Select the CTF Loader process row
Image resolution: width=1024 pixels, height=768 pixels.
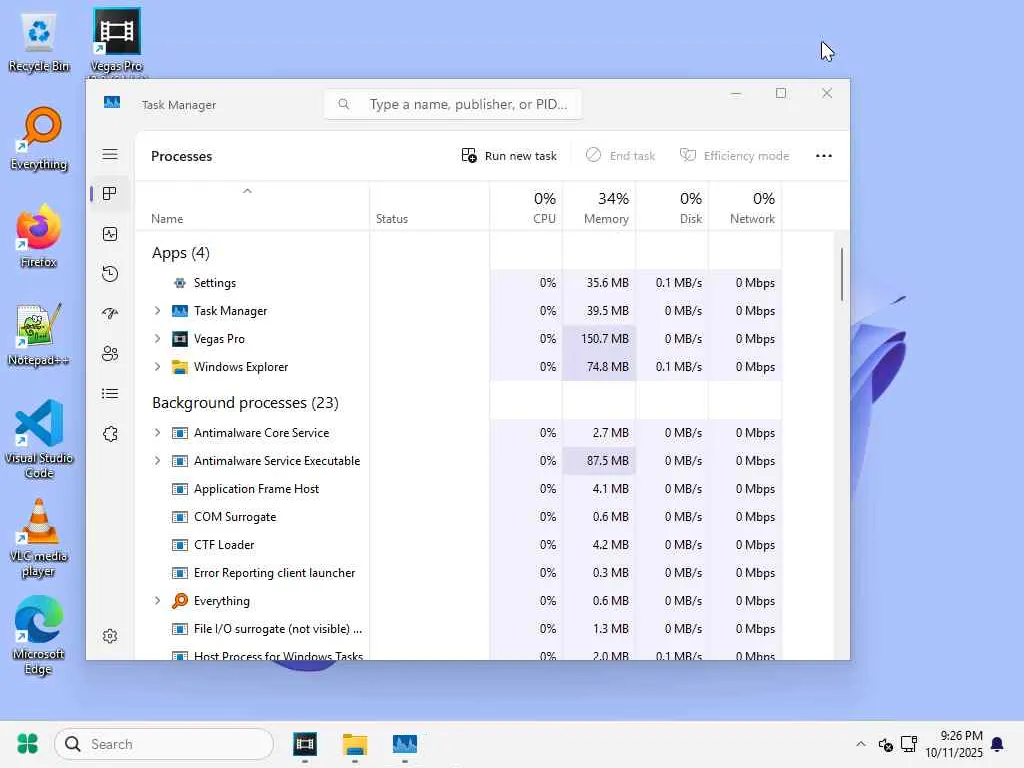point(458,545)
